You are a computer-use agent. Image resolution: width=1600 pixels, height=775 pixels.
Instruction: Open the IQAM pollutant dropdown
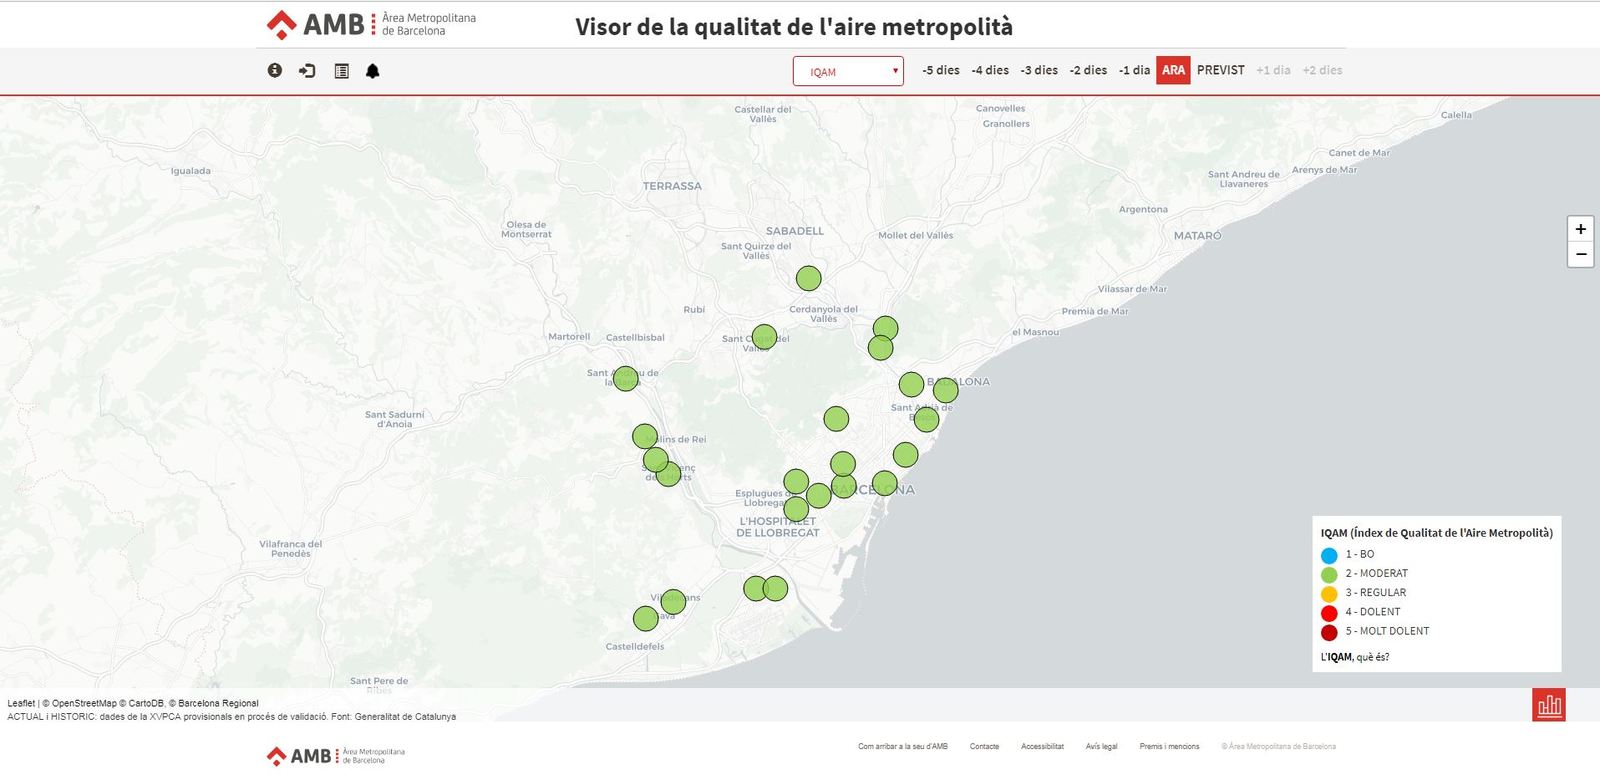(x=848, y=71)
